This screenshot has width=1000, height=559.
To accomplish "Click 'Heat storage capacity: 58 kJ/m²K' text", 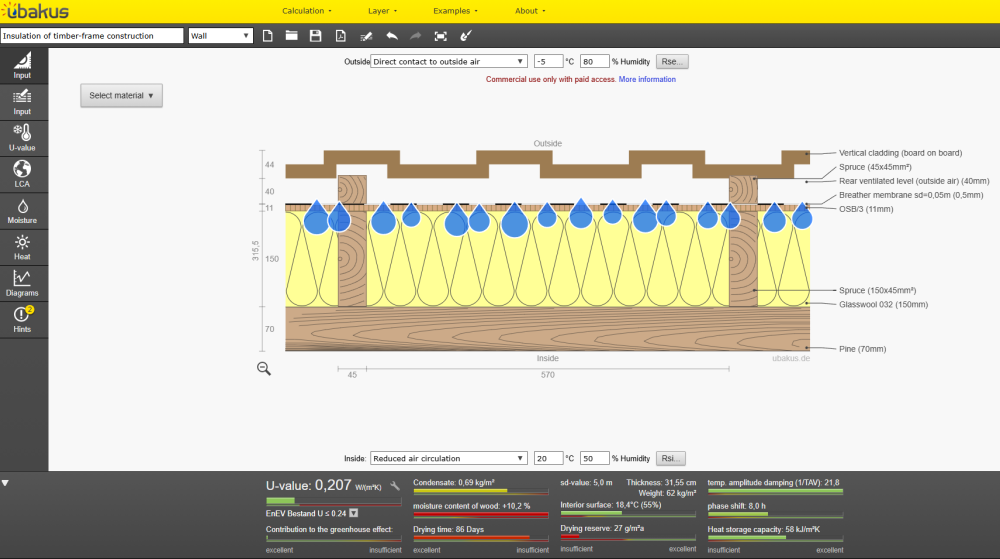I will 763,529.
